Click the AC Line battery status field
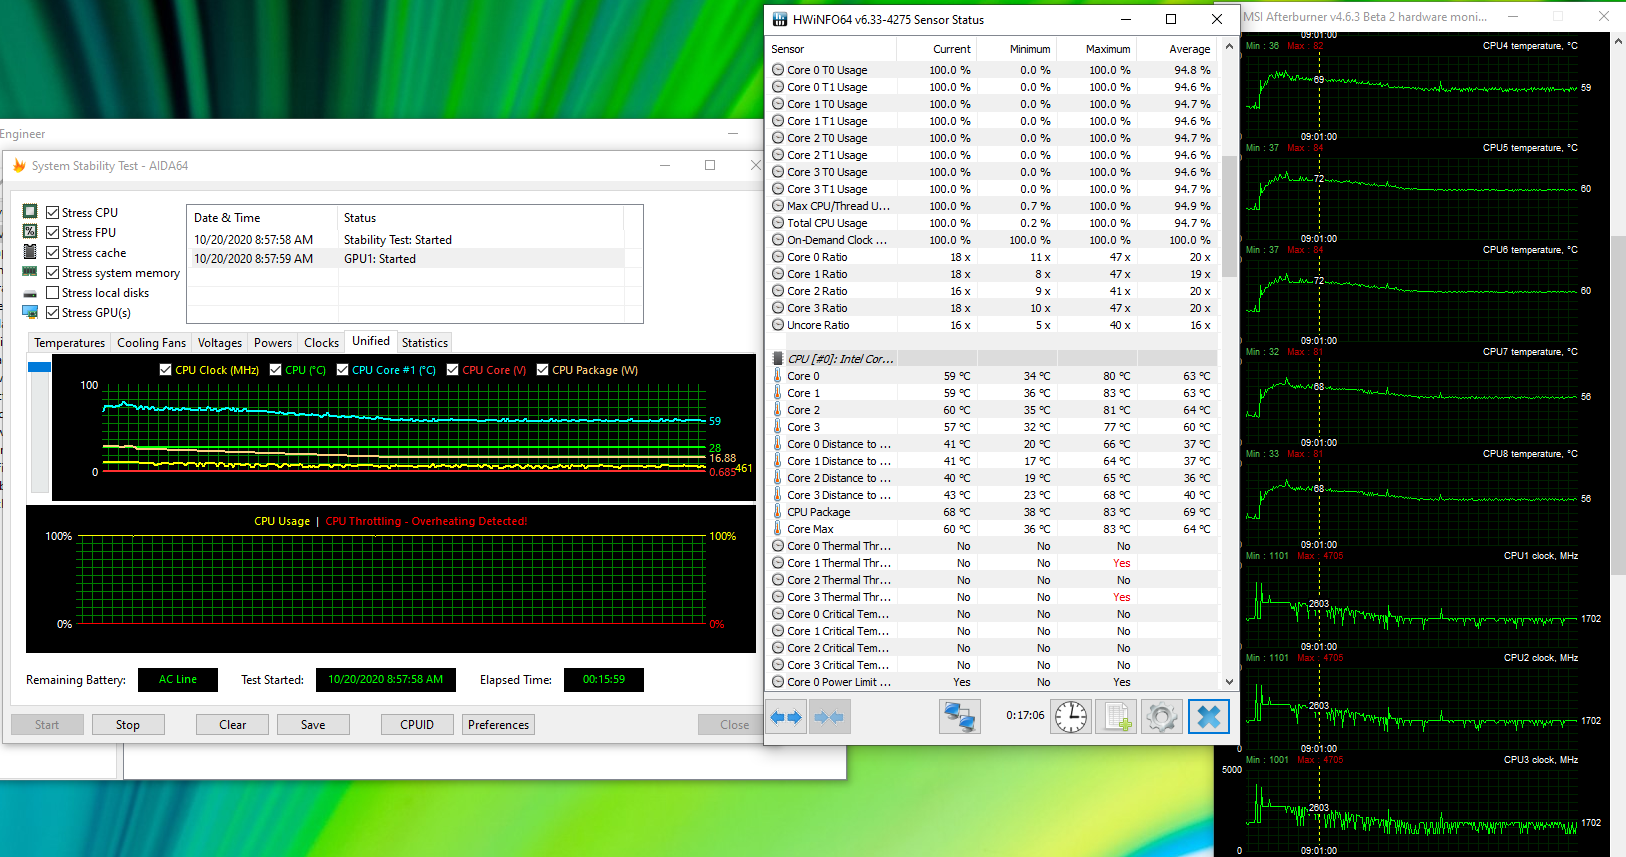 click(178, 680)
